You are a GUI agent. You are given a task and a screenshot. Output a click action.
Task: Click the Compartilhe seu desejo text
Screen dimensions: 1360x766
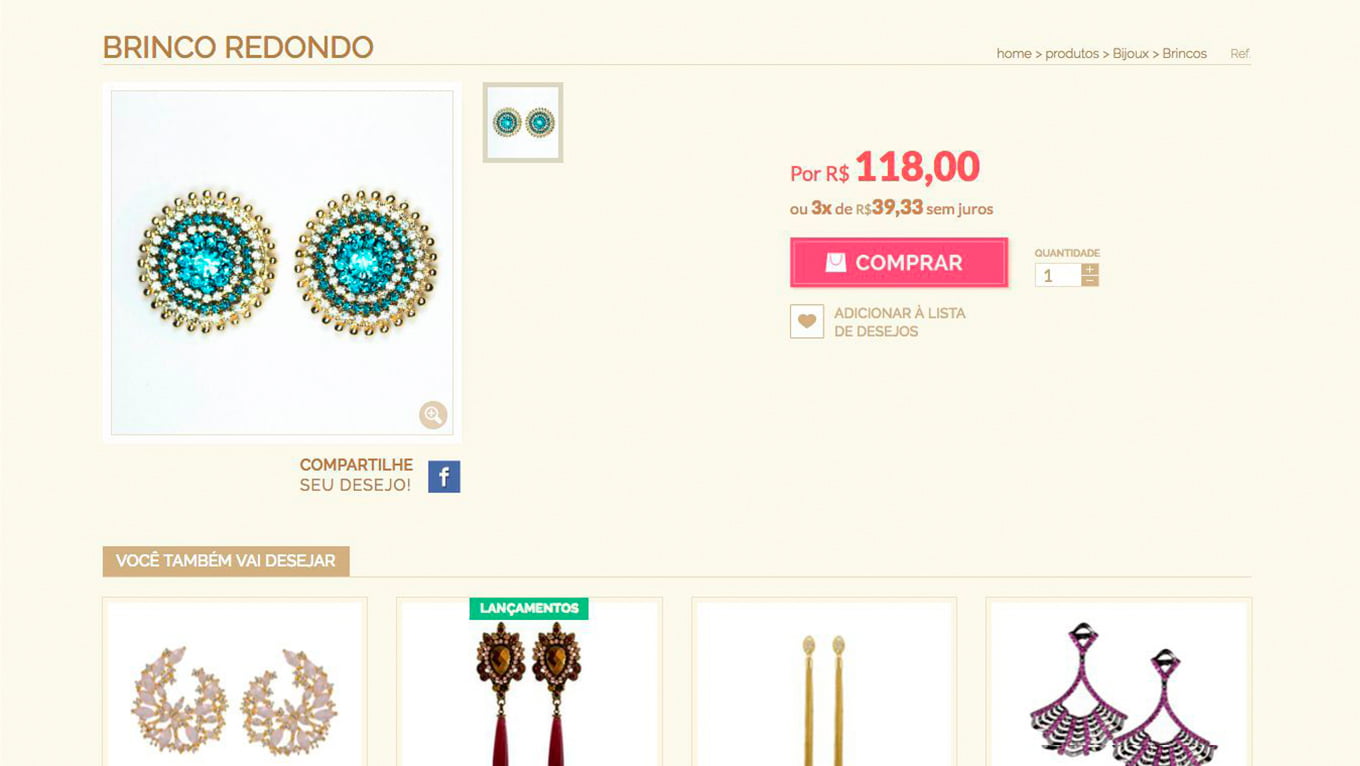pyautogui.click(x=356, y=475)
